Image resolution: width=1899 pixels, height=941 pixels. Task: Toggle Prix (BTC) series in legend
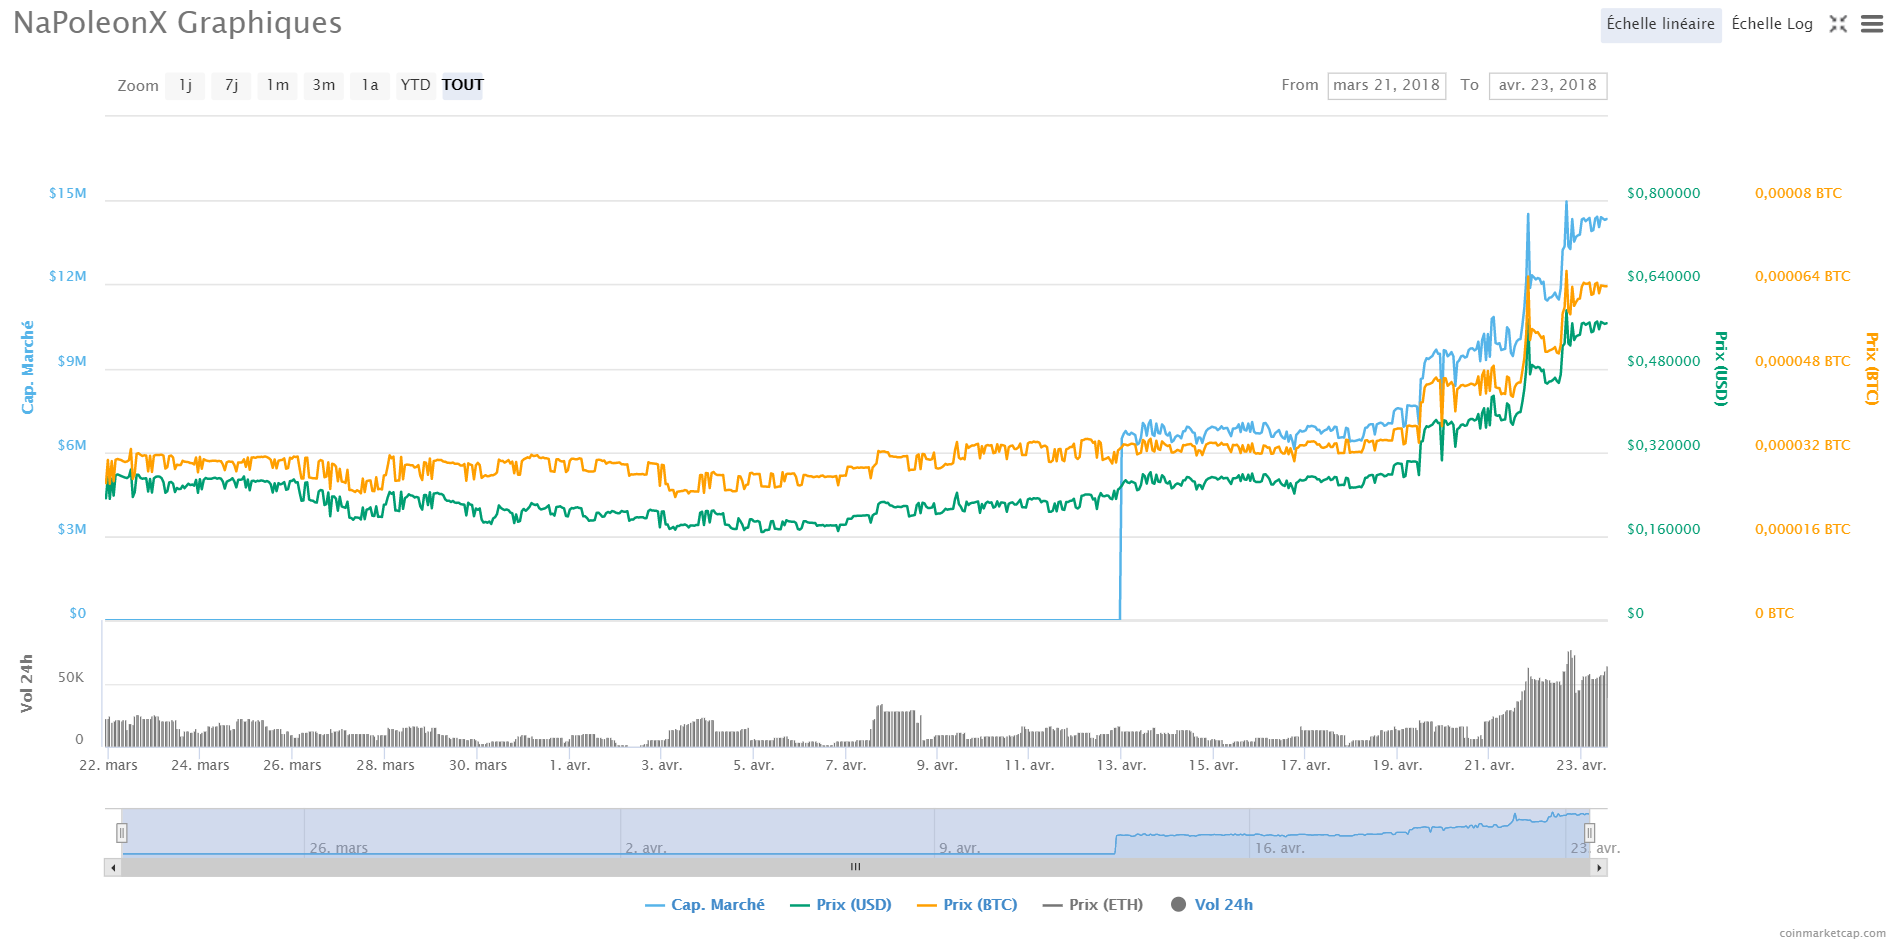tap(967, 904)
